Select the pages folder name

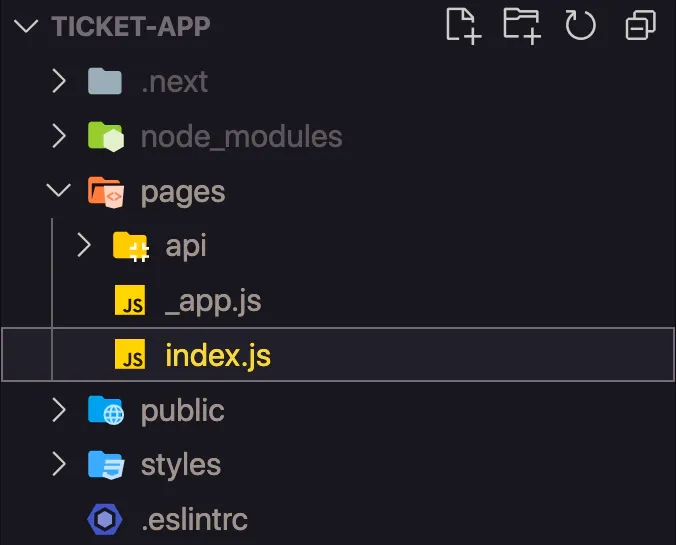[x=183, y=192]
